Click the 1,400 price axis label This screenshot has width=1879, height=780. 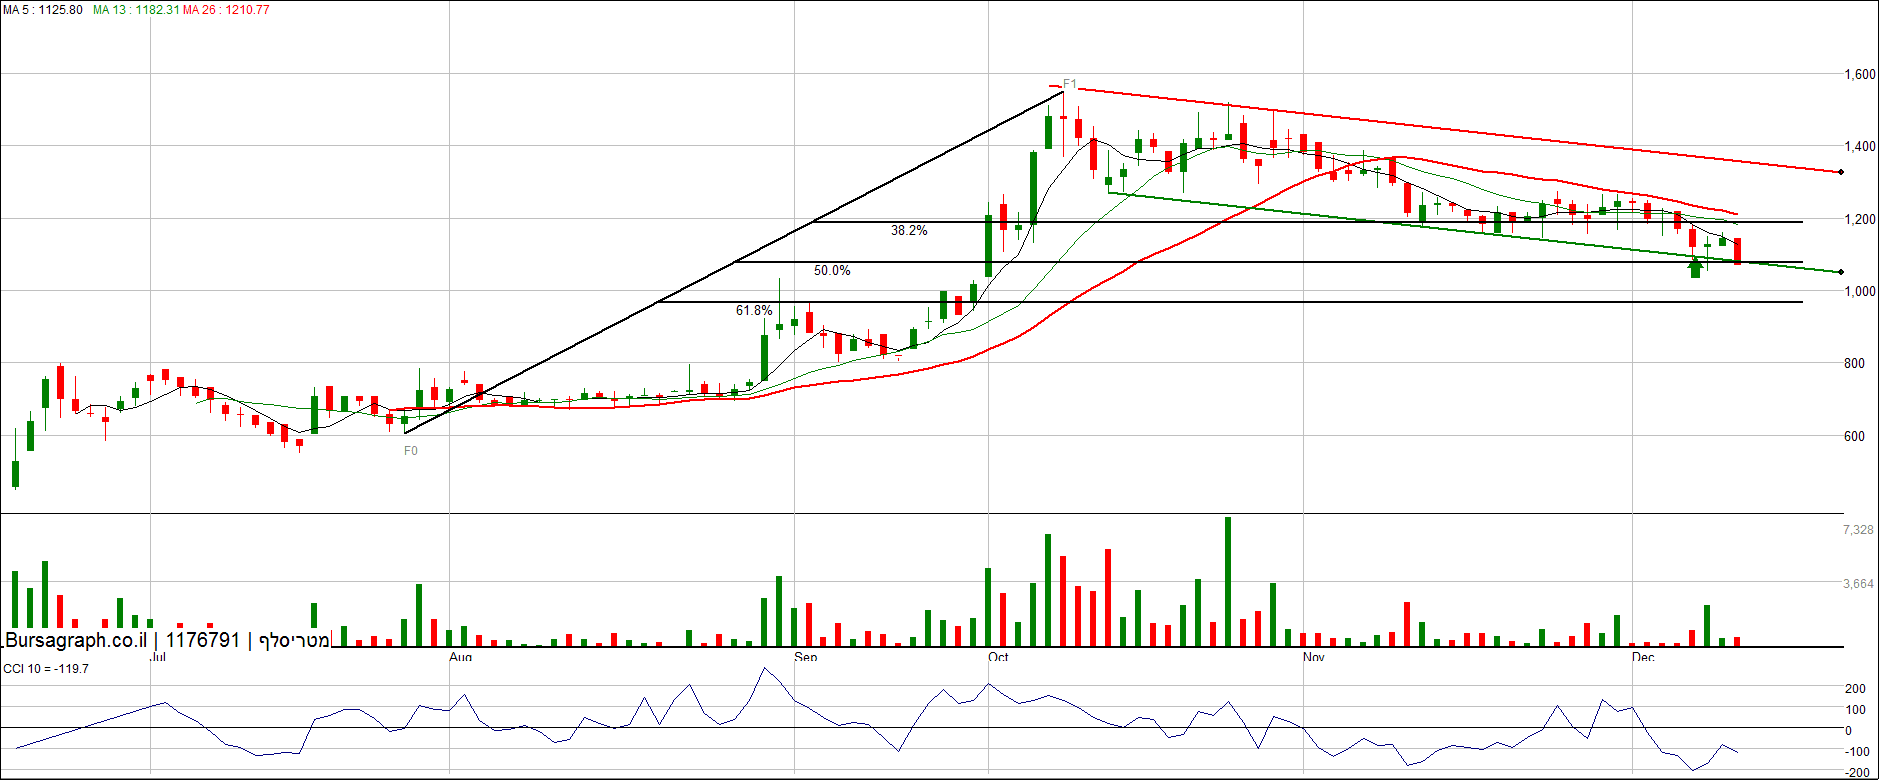(1860, 146)
